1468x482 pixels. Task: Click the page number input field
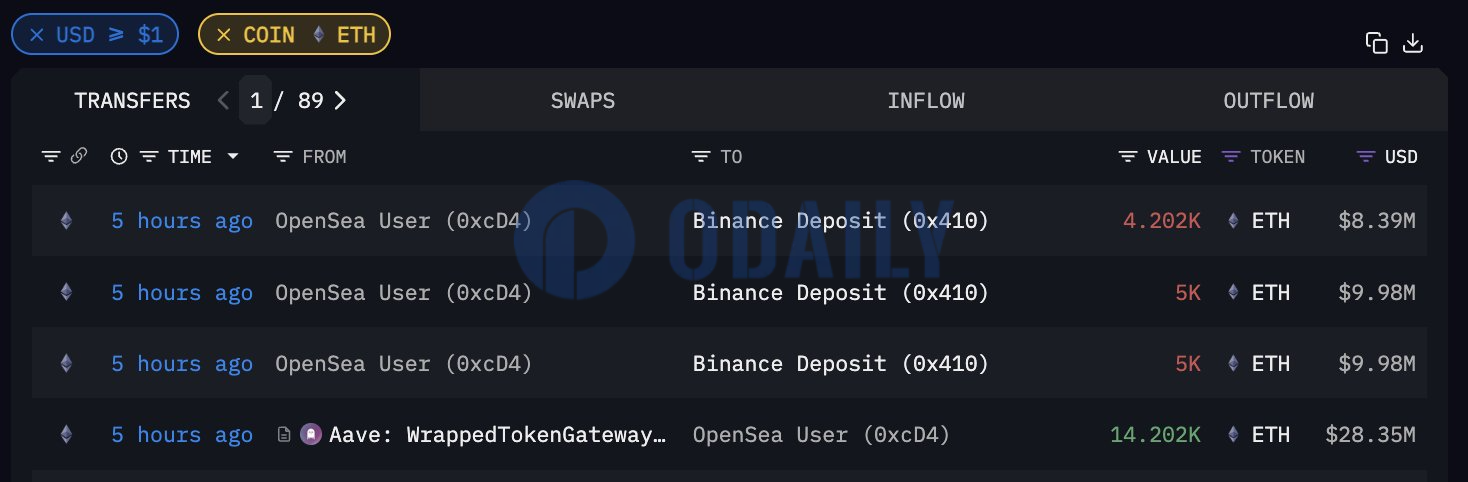click(255, 100)
